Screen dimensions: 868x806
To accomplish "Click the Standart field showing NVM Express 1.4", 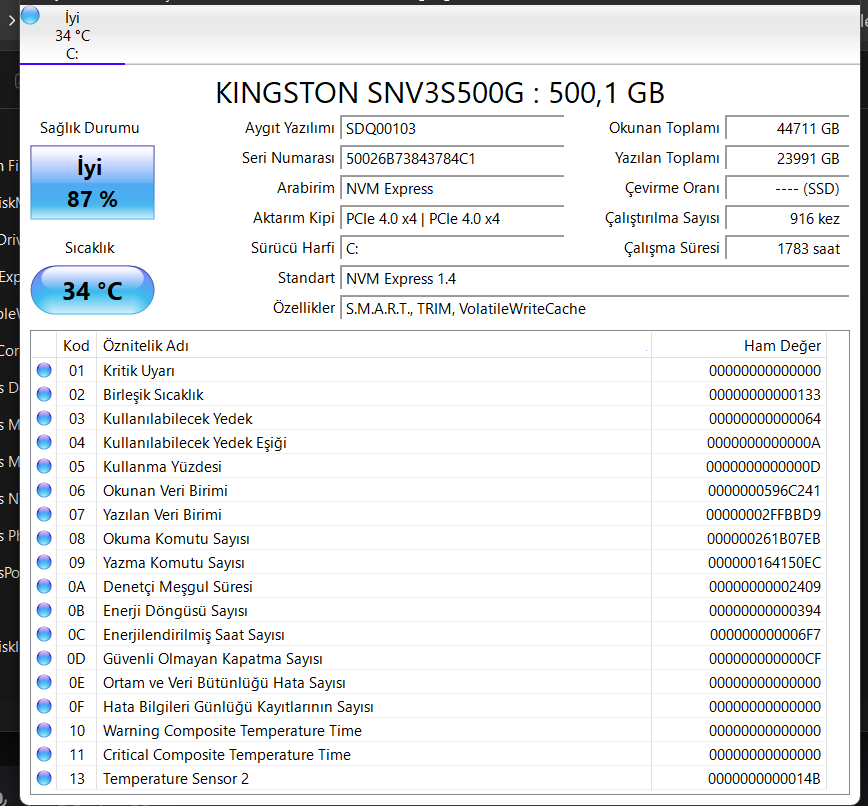I will click(595, 278).
